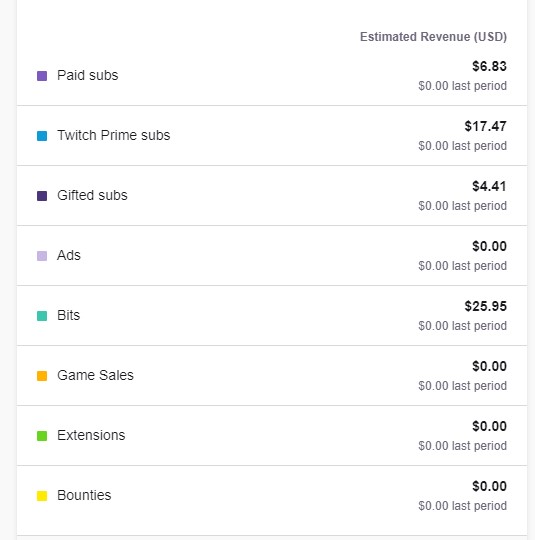The image size is (535, 540).
Task: Select the Game Sales row label
Action: pyautogui.click(x=95, y=375)
